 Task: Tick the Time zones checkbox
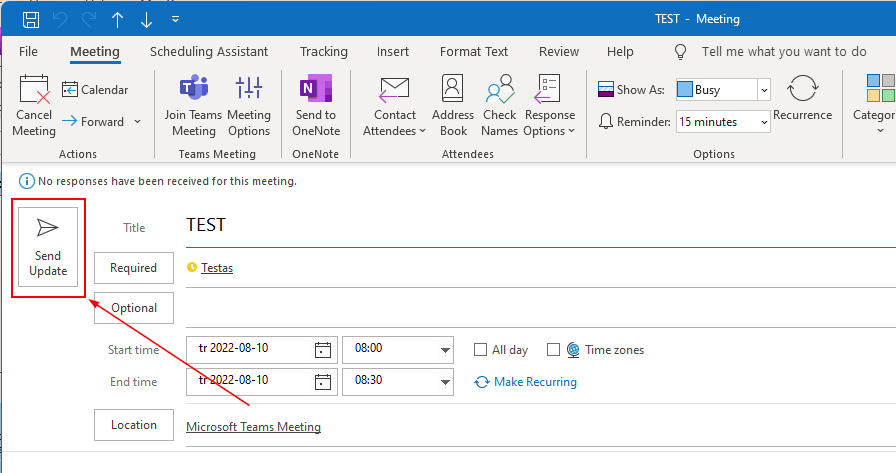coord(553,350)
